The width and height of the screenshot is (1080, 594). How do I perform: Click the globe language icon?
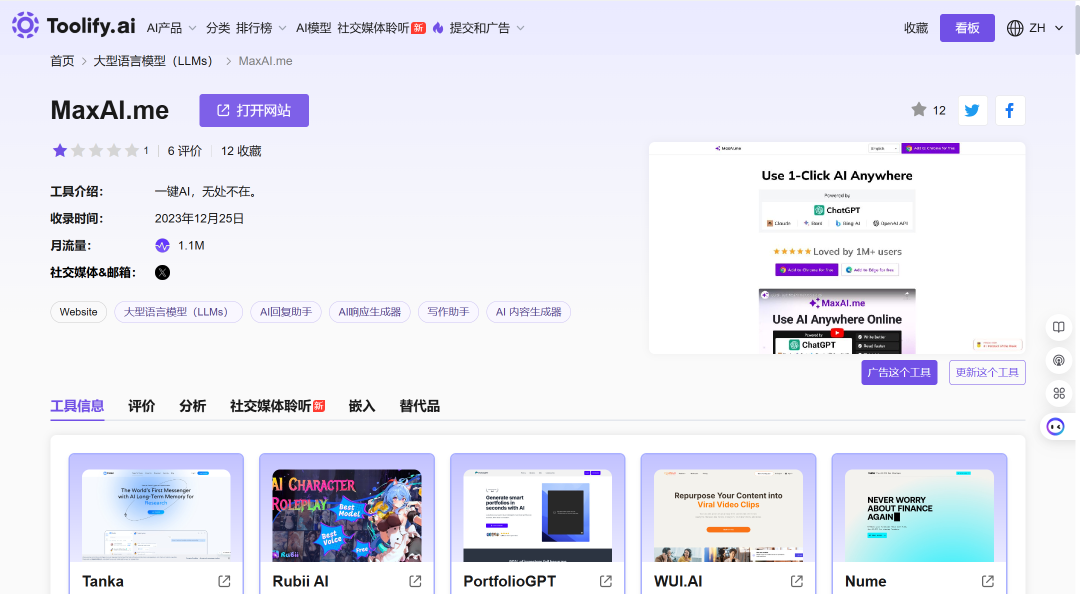pyautogui.click(x=1015, y=28)
